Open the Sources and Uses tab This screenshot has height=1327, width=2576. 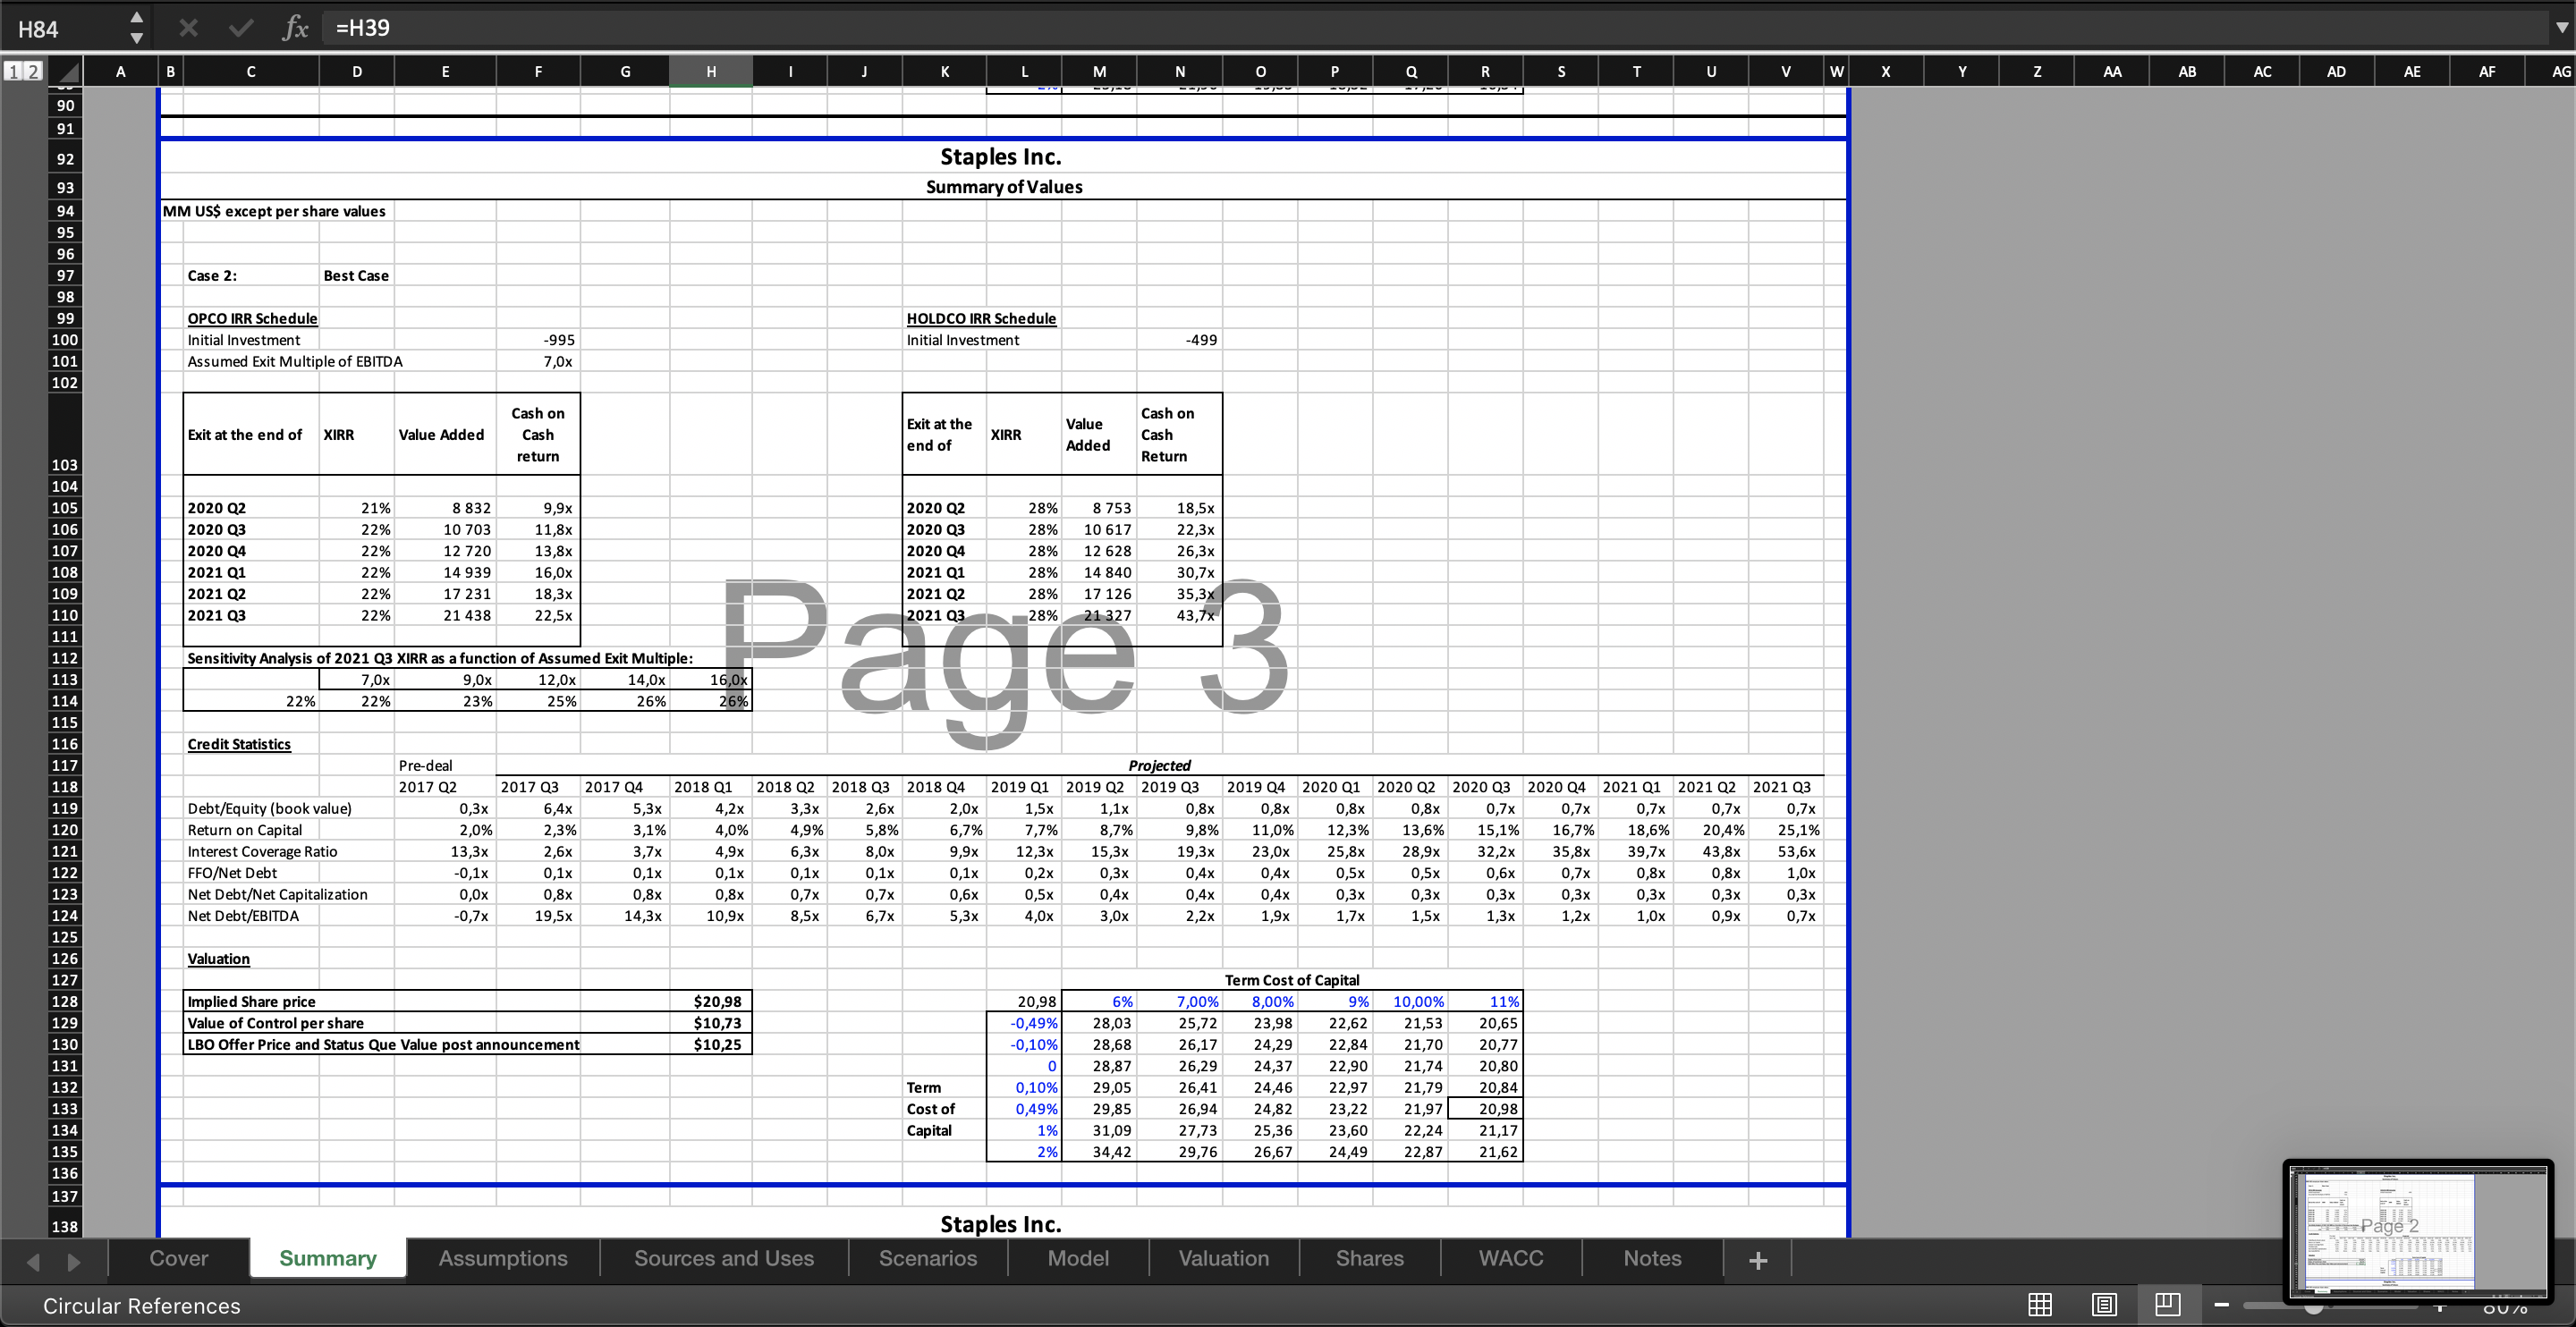(724, 1258)
